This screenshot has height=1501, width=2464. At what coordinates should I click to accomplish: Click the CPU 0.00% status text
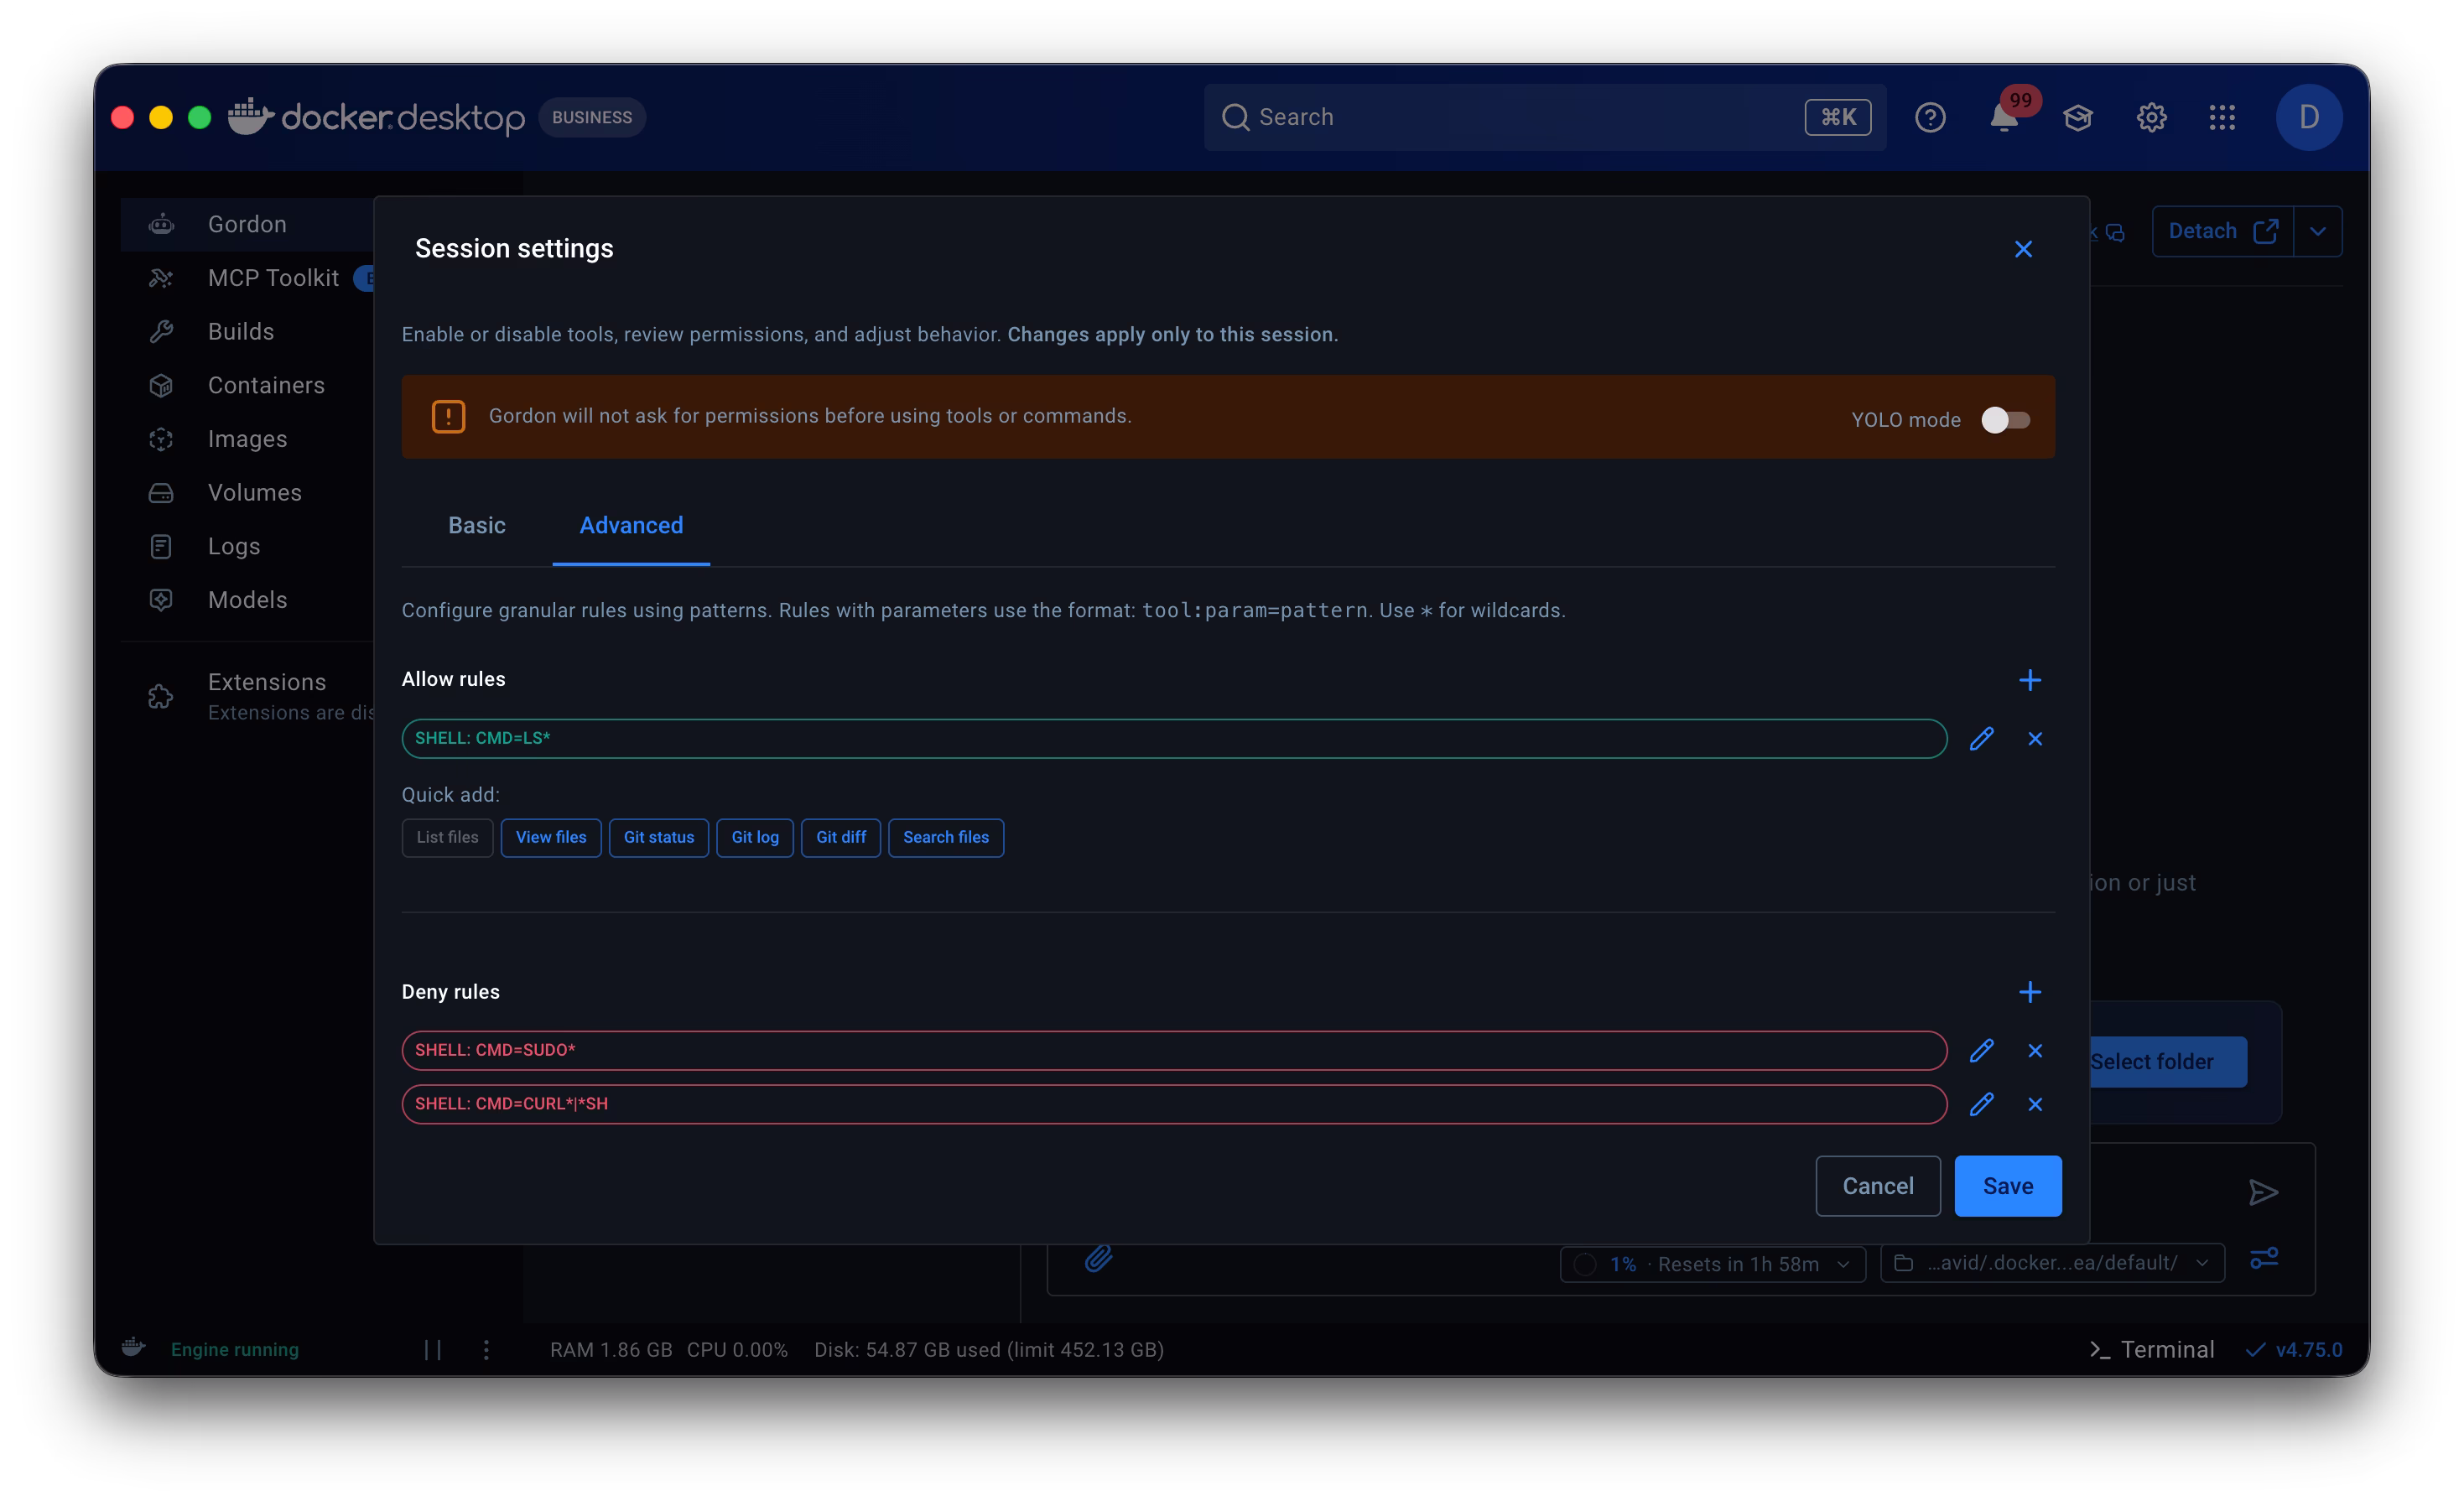tap(736, 1349)
